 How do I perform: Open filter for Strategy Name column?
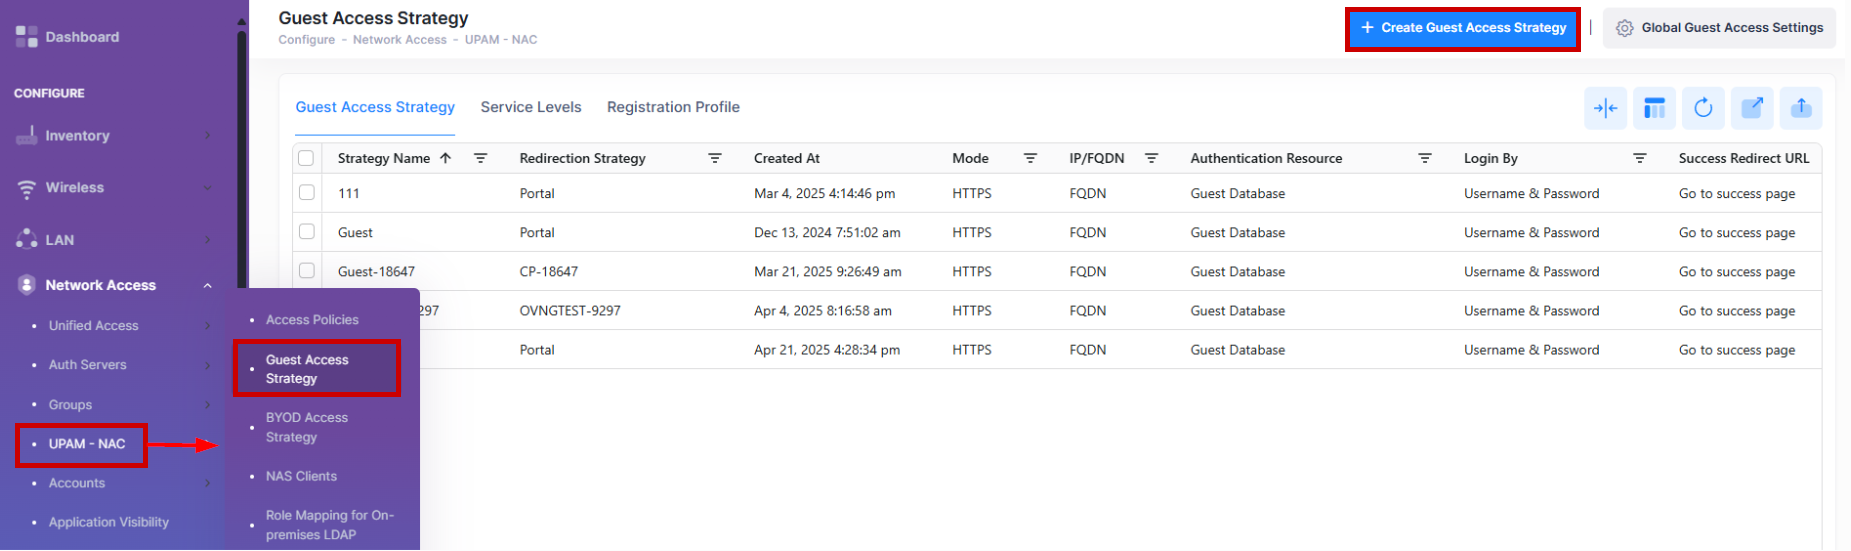pos(480,158)
